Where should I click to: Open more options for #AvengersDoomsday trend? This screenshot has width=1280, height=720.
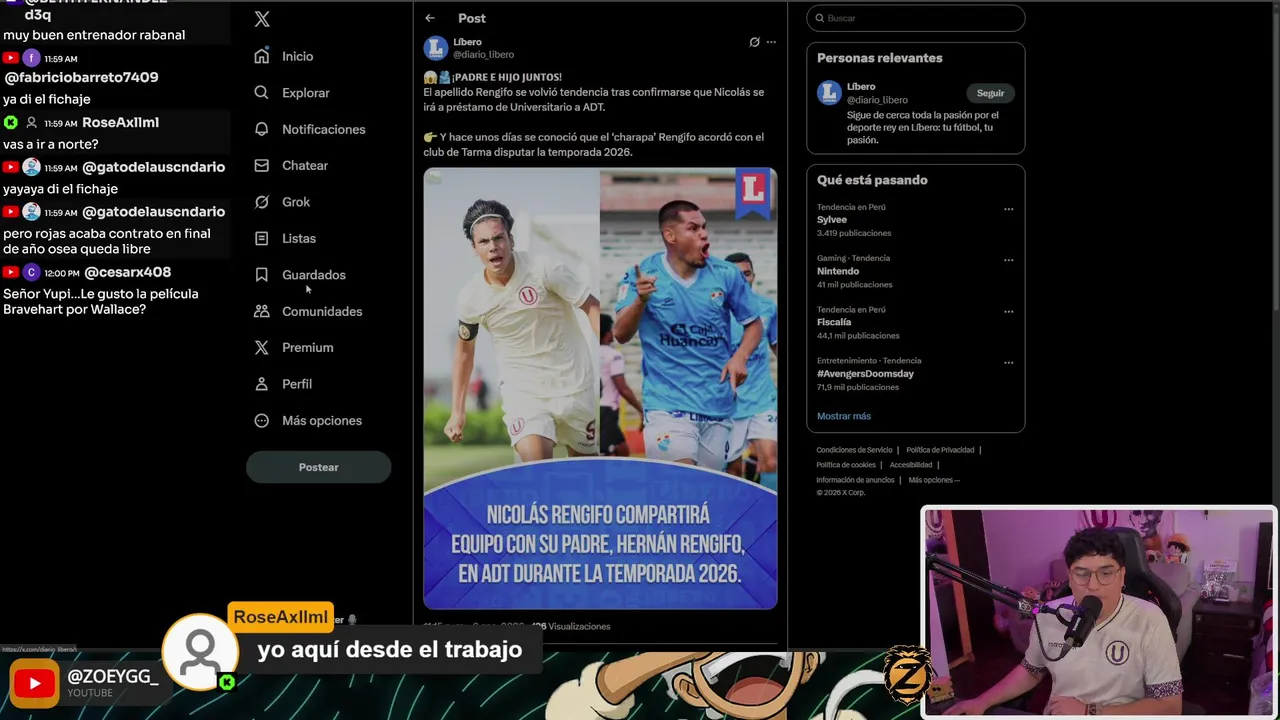(x=1008, y=362)
